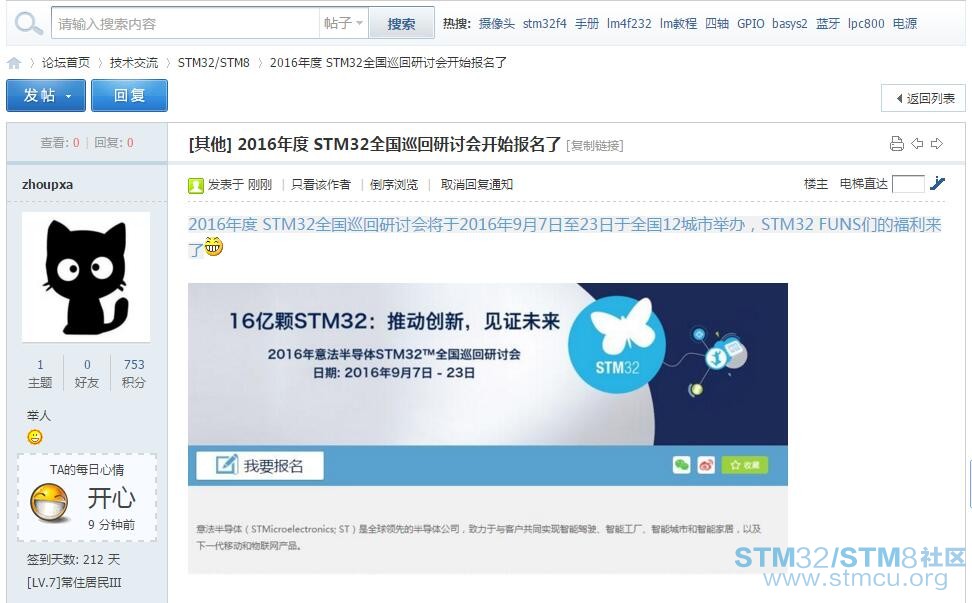Click the print icon beside post title
This screenshot has width=972, height=603.
tap(896, 144)
